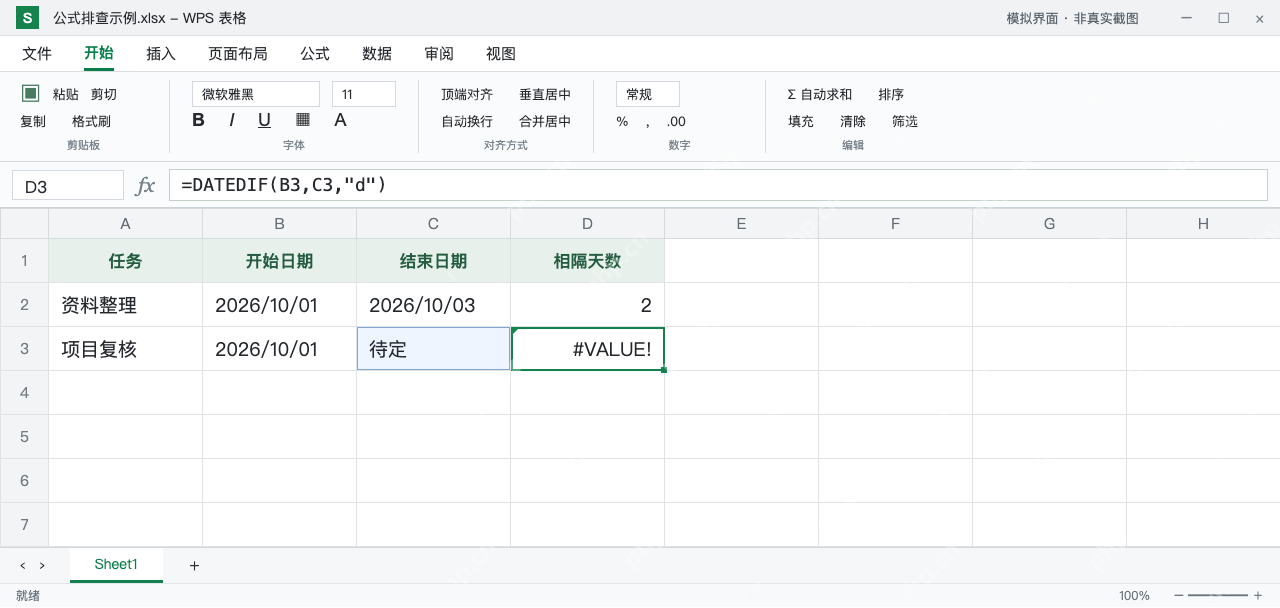Click the 粘贴 paste button
1280x608 pixels.
(x=66, y=94)
